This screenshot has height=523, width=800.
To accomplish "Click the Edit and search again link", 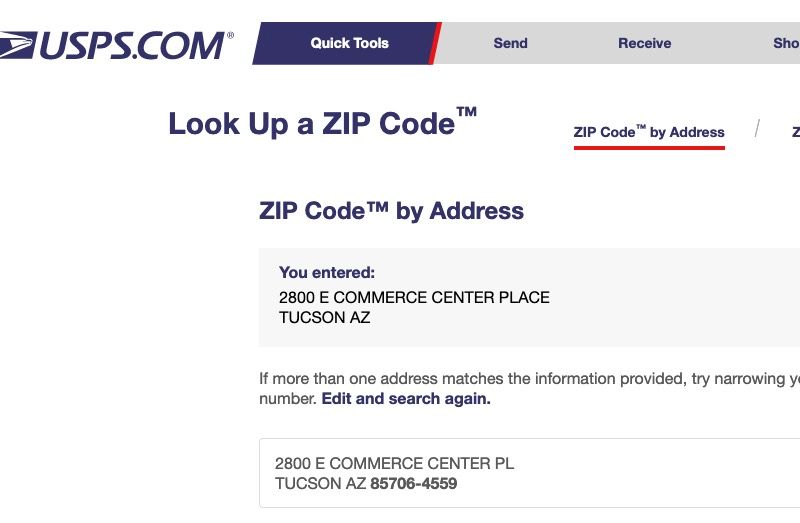I will pos(406,399).
